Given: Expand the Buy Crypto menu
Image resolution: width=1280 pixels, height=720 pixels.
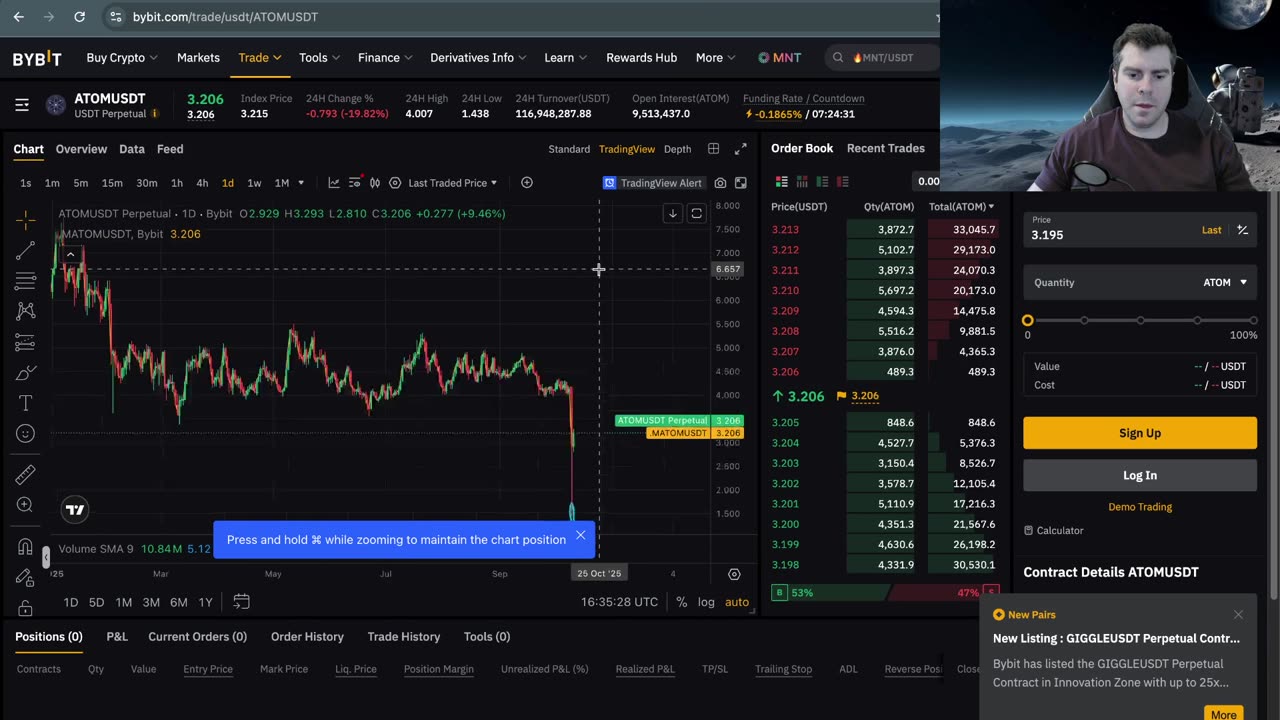Looking at the screenshot, I should (122, 58).
